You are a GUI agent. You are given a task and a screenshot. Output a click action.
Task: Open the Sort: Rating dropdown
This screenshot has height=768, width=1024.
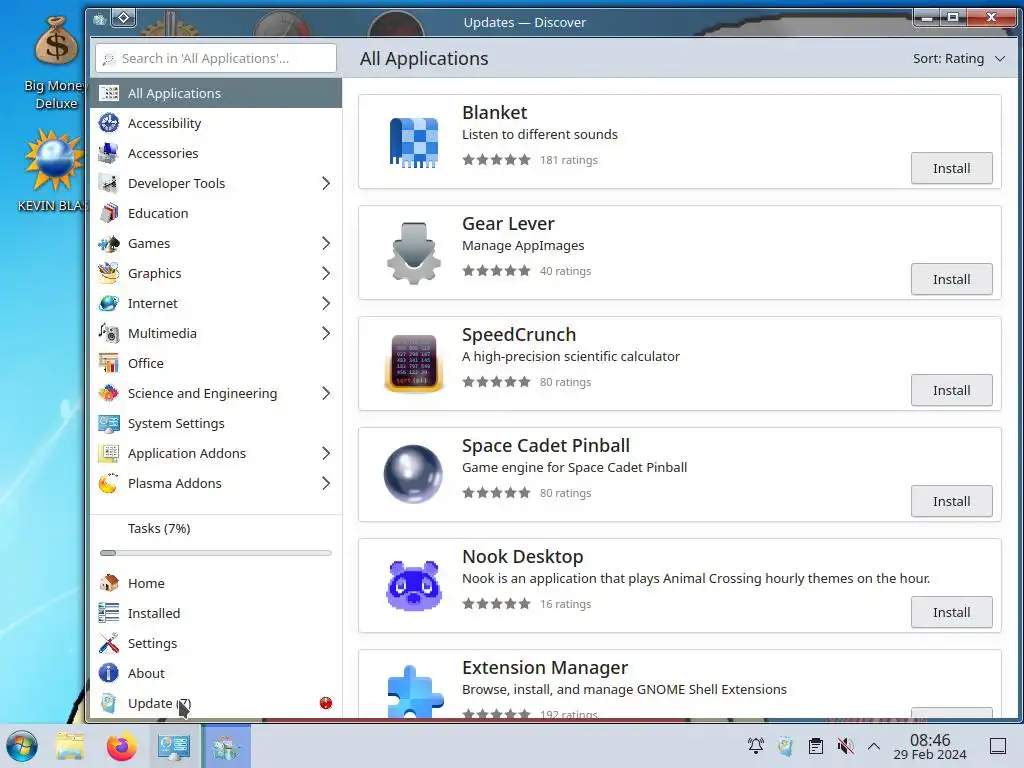[959, 58]
